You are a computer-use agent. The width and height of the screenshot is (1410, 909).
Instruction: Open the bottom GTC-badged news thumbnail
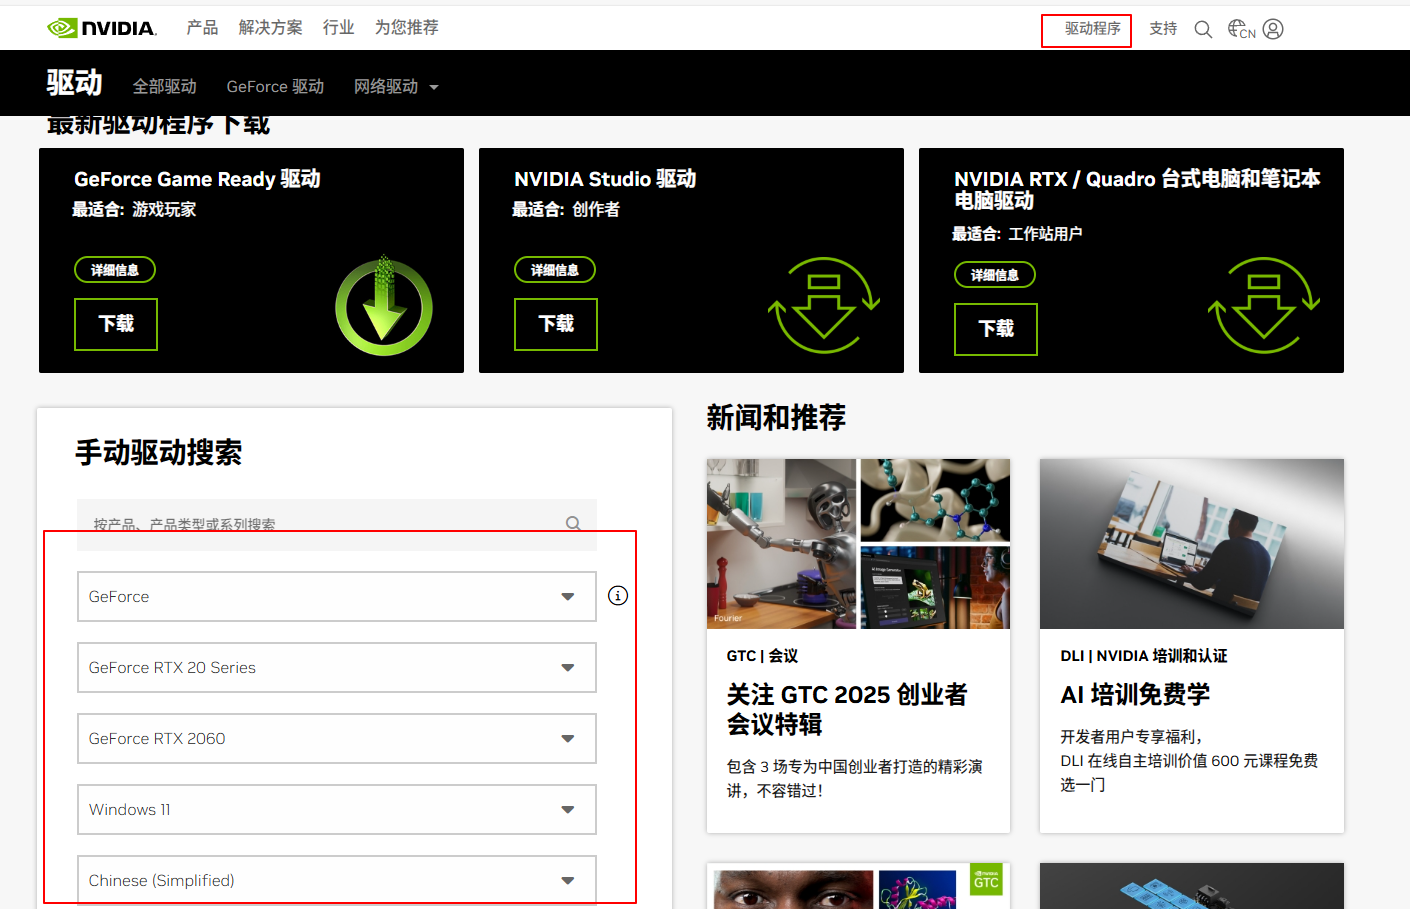(858, 886)
